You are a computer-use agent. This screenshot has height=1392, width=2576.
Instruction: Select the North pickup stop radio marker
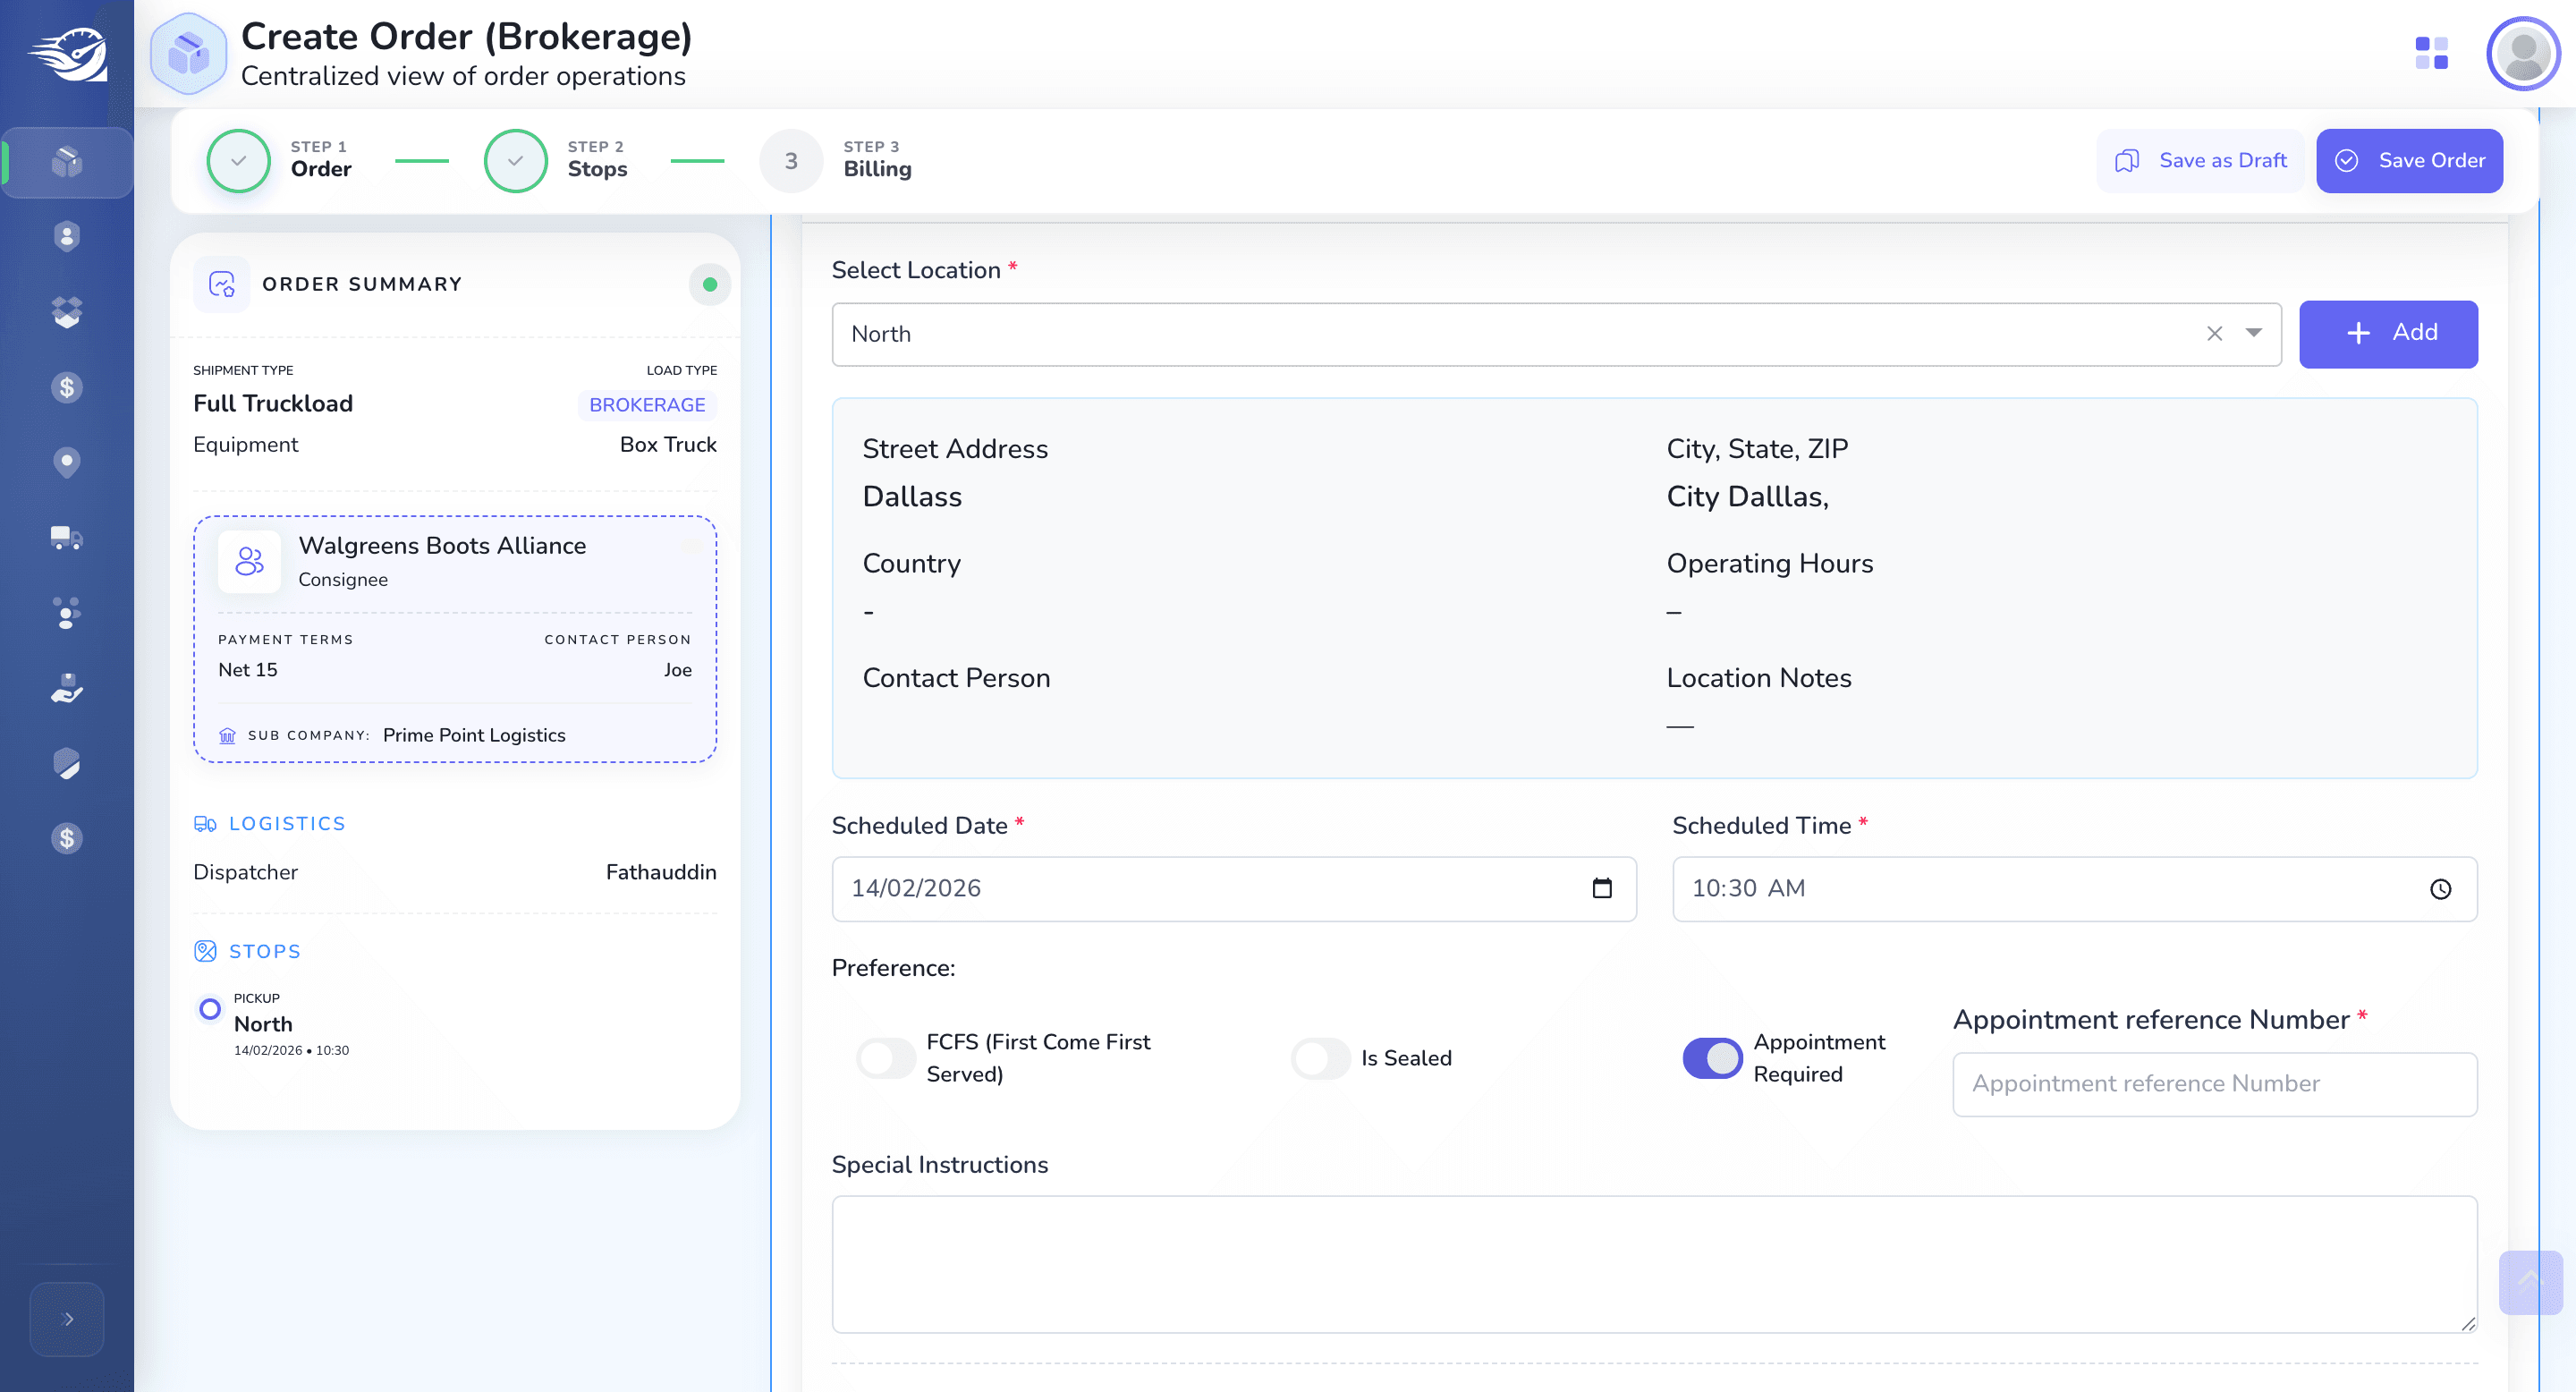click(210, 1009)
